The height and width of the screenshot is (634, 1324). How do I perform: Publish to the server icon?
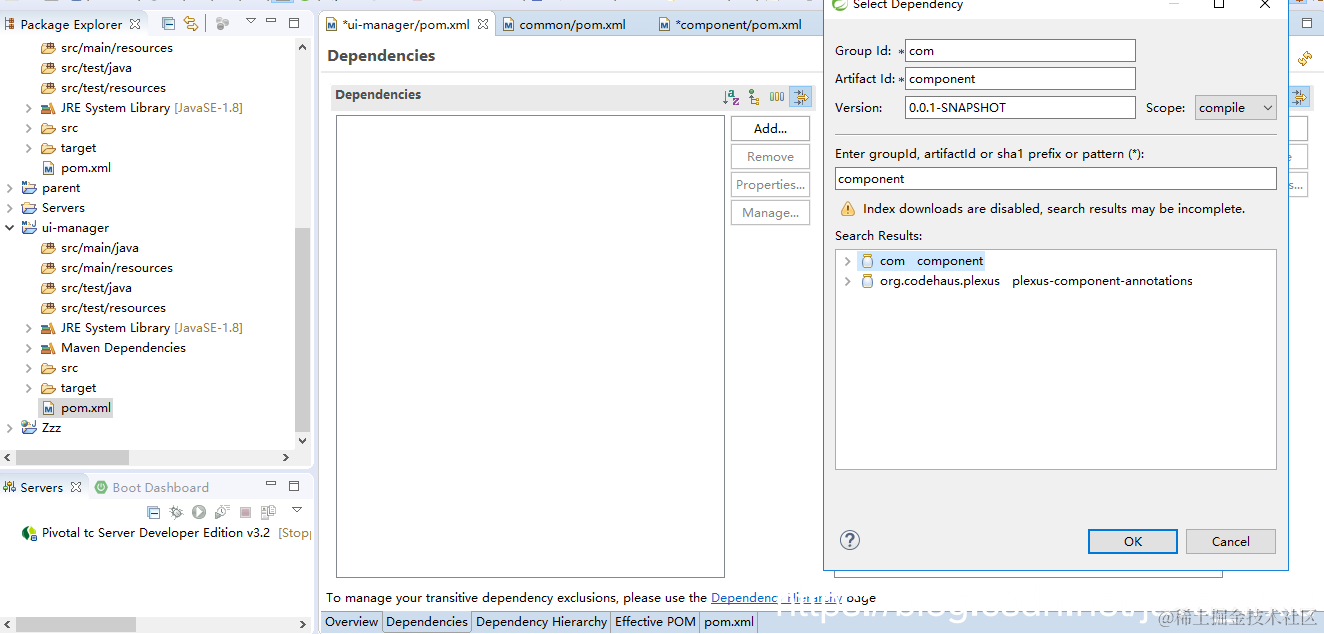(x=268, y=512)
